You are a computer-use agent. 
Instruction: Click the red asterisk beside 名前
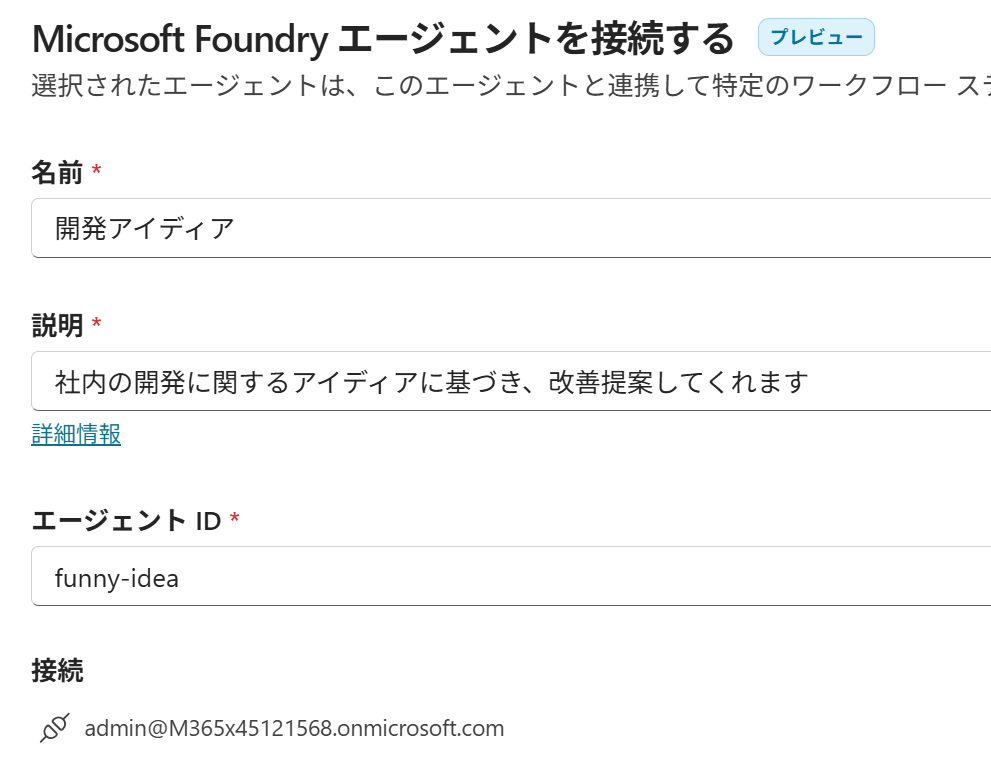point(96,172)
